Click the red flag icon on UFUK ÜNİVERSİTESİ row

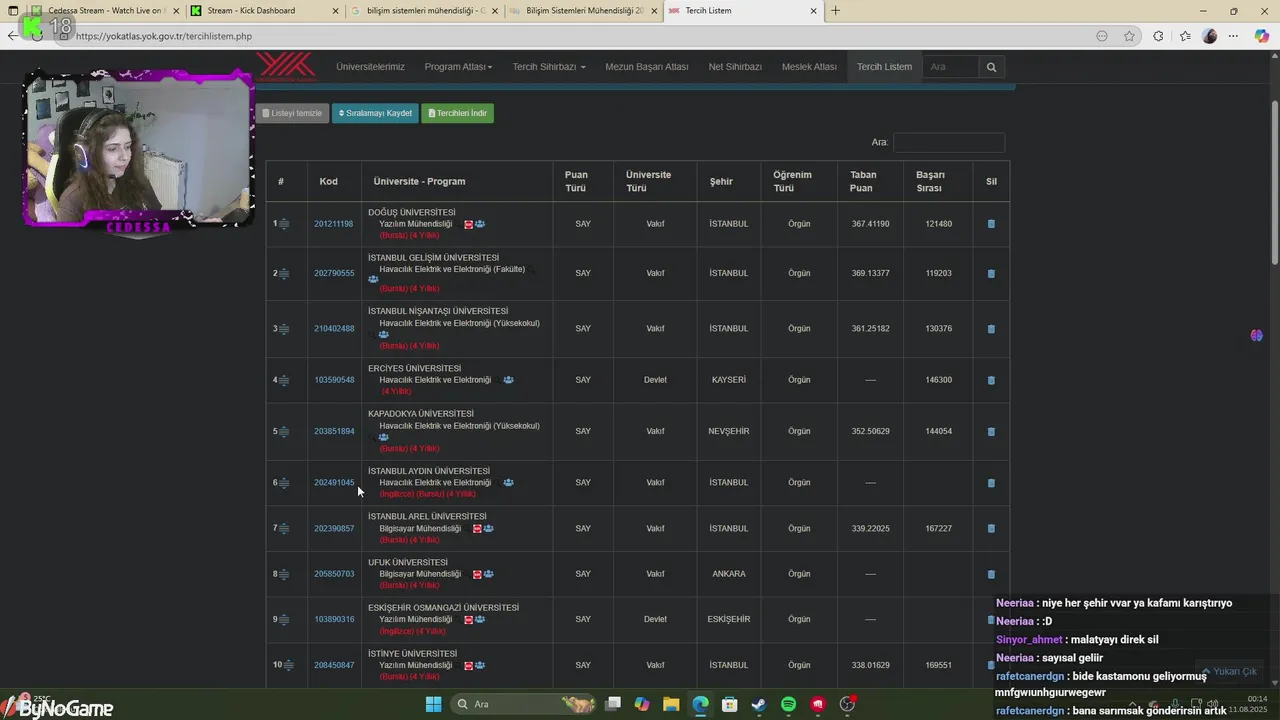(477, 574)
